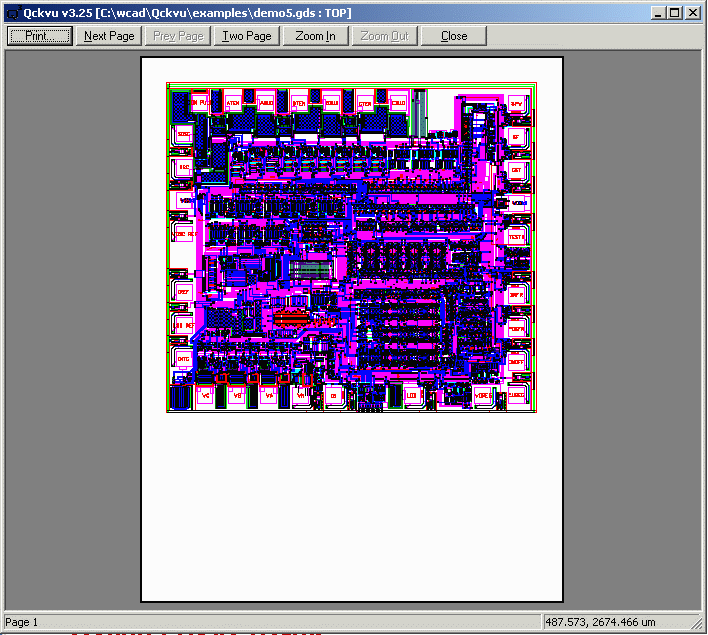Switch to Two Page view
Image resolution: width=708 pixels, height=635 pixels.
pyautogui.click(x=247, y=36)
